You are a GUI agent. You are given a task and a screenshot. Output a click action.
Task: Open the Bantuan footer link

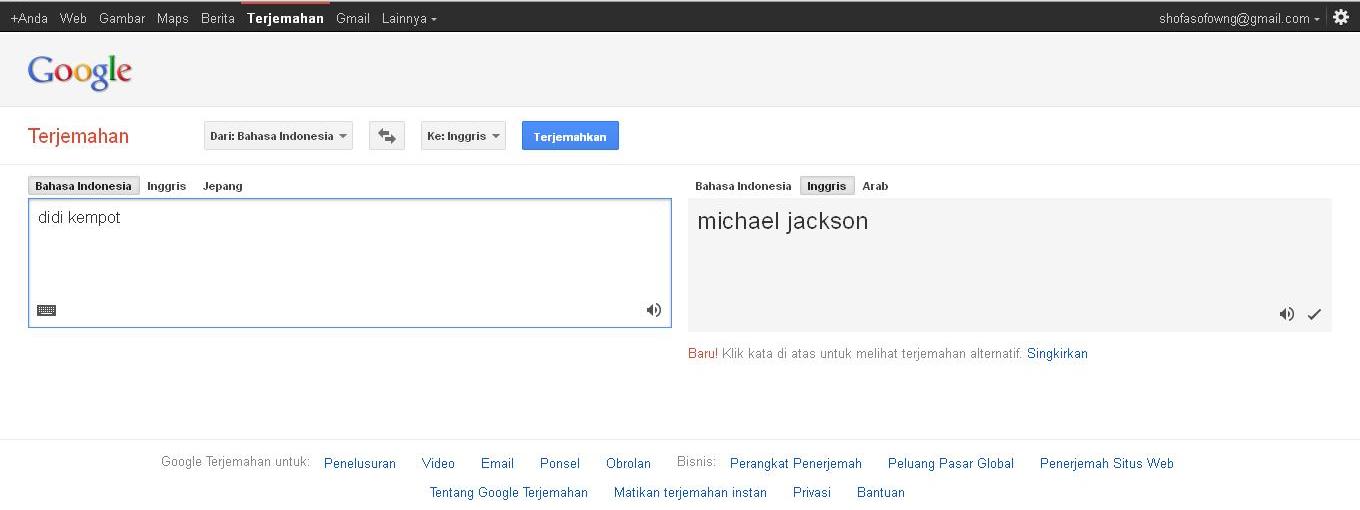pos(881,492)
